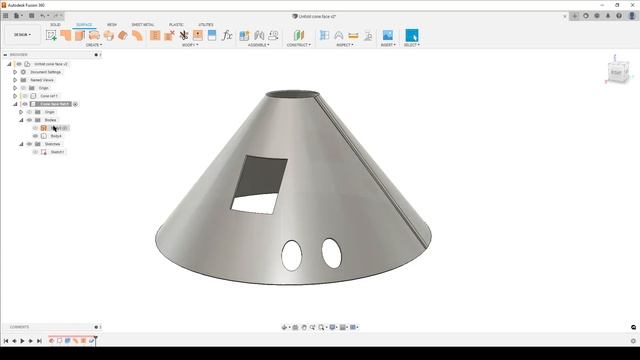Pick the surface Extrude tool
640x360 pixels.
click(66, 35)
